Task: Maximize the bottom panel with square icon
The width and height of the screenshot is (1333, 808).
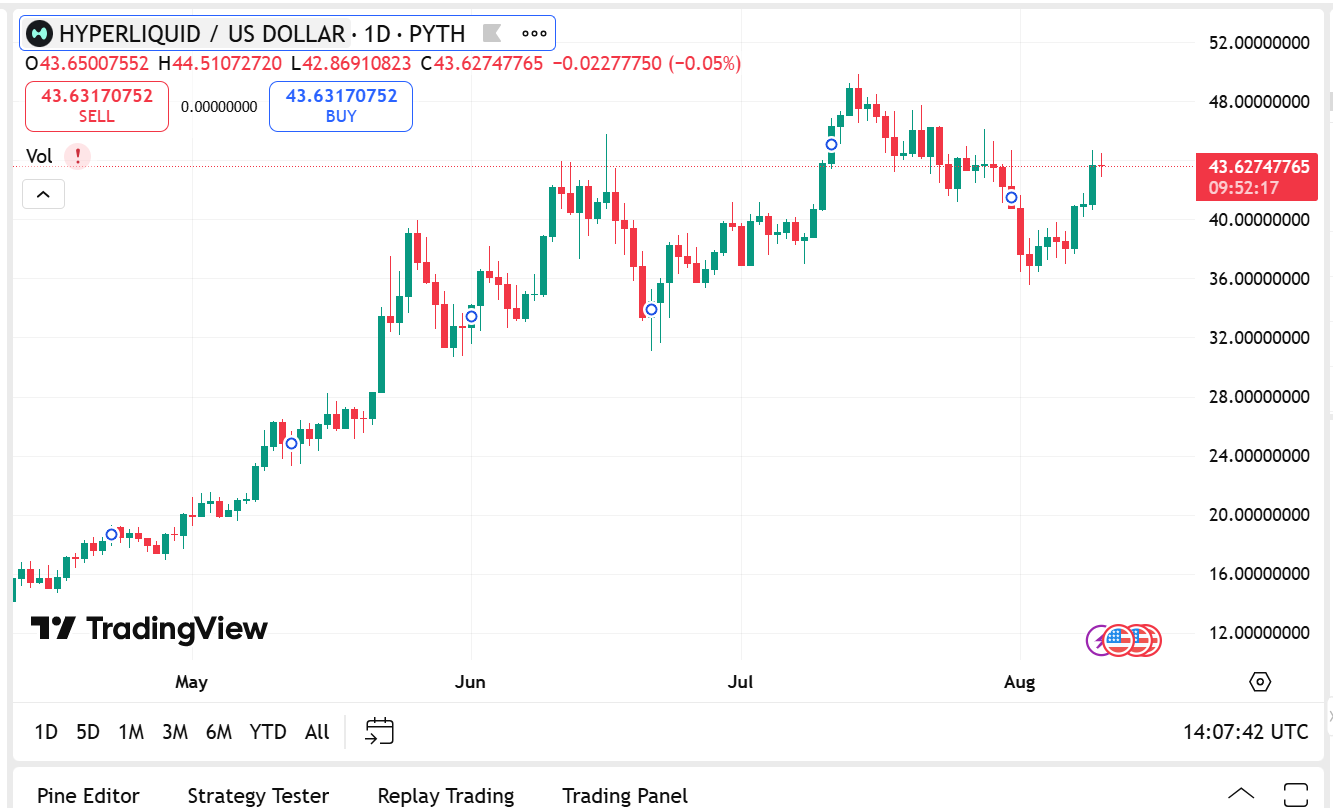Action: click(1295, 794)
